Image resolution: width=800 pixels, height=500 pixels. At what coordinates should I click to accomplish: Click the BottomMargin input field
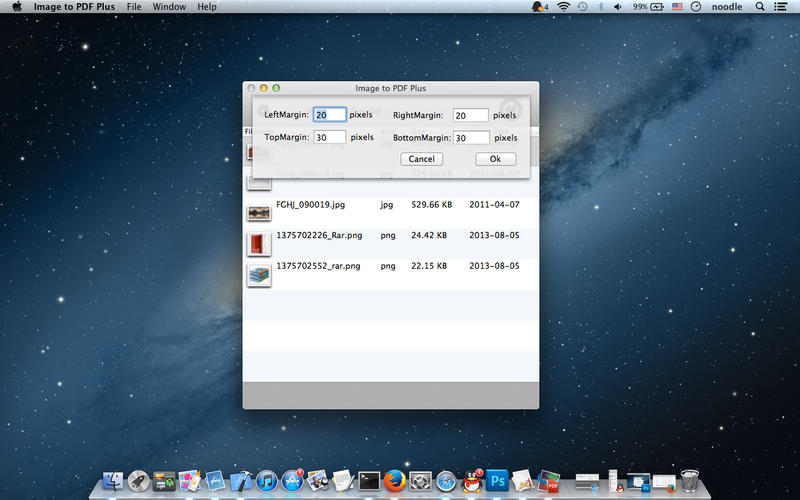click(471, 138)
